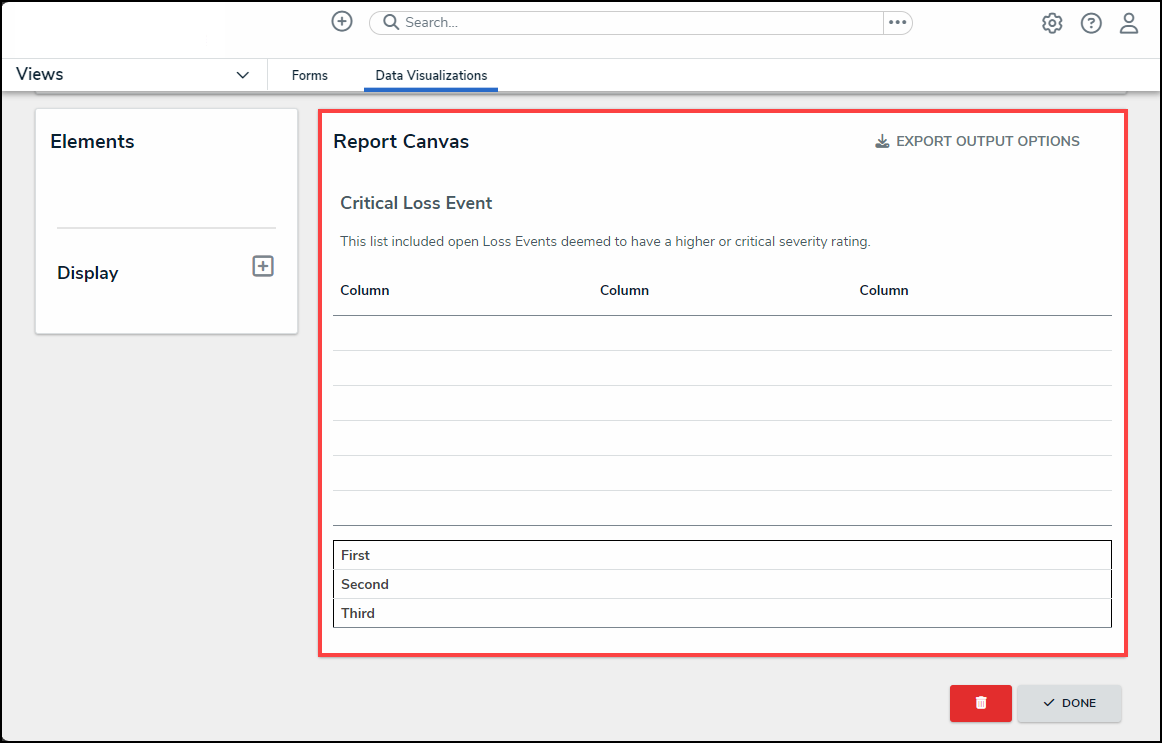
Task: Switch to the Forms tab
Action: coord(310,76)
